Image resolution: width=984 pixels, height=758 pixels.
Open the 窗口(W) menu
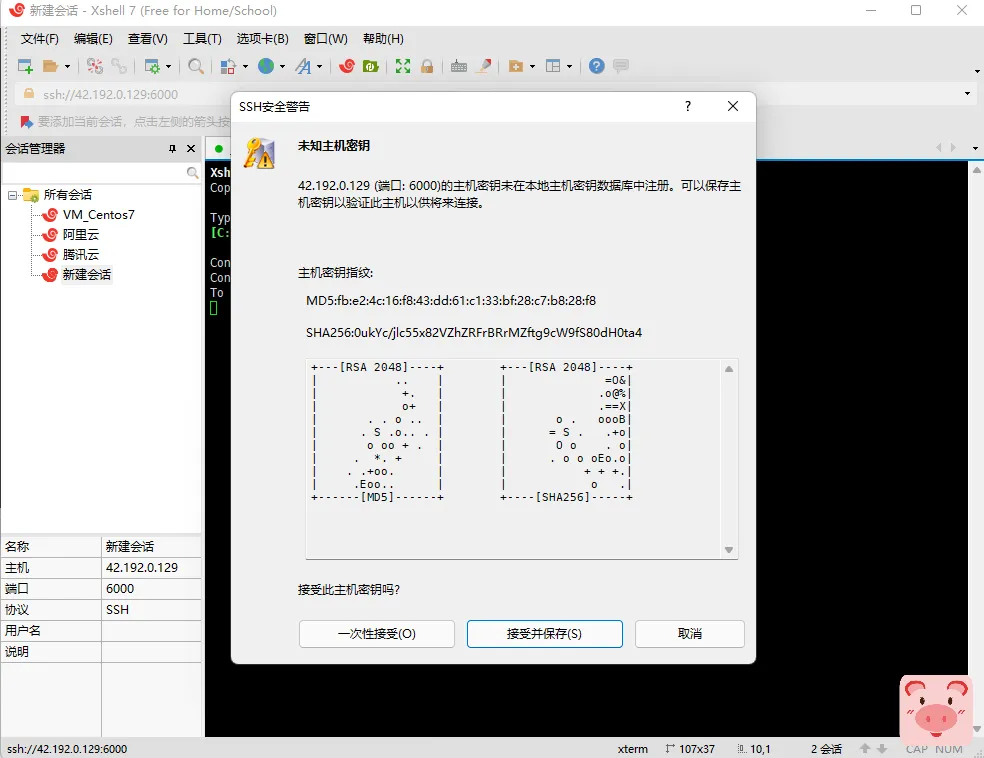325,39
